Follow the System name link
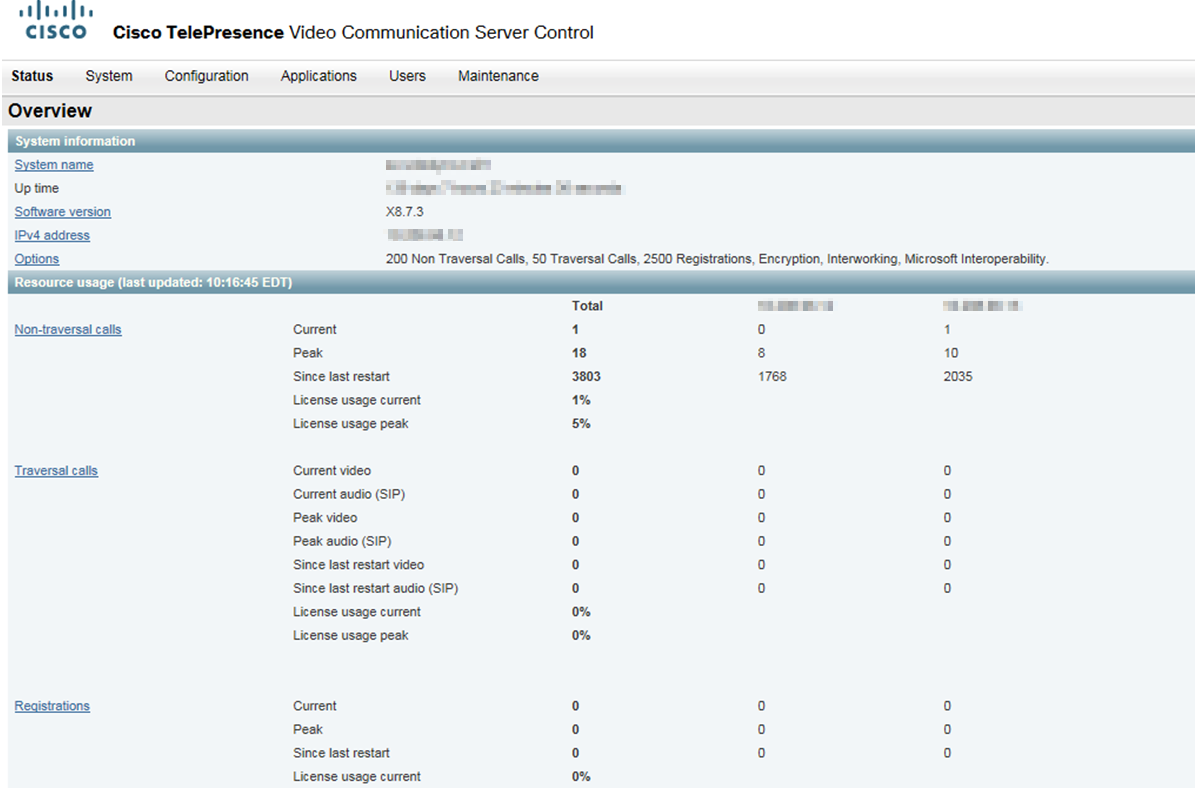The width and height of the screenshot is (1198, 790). [53, 164]
